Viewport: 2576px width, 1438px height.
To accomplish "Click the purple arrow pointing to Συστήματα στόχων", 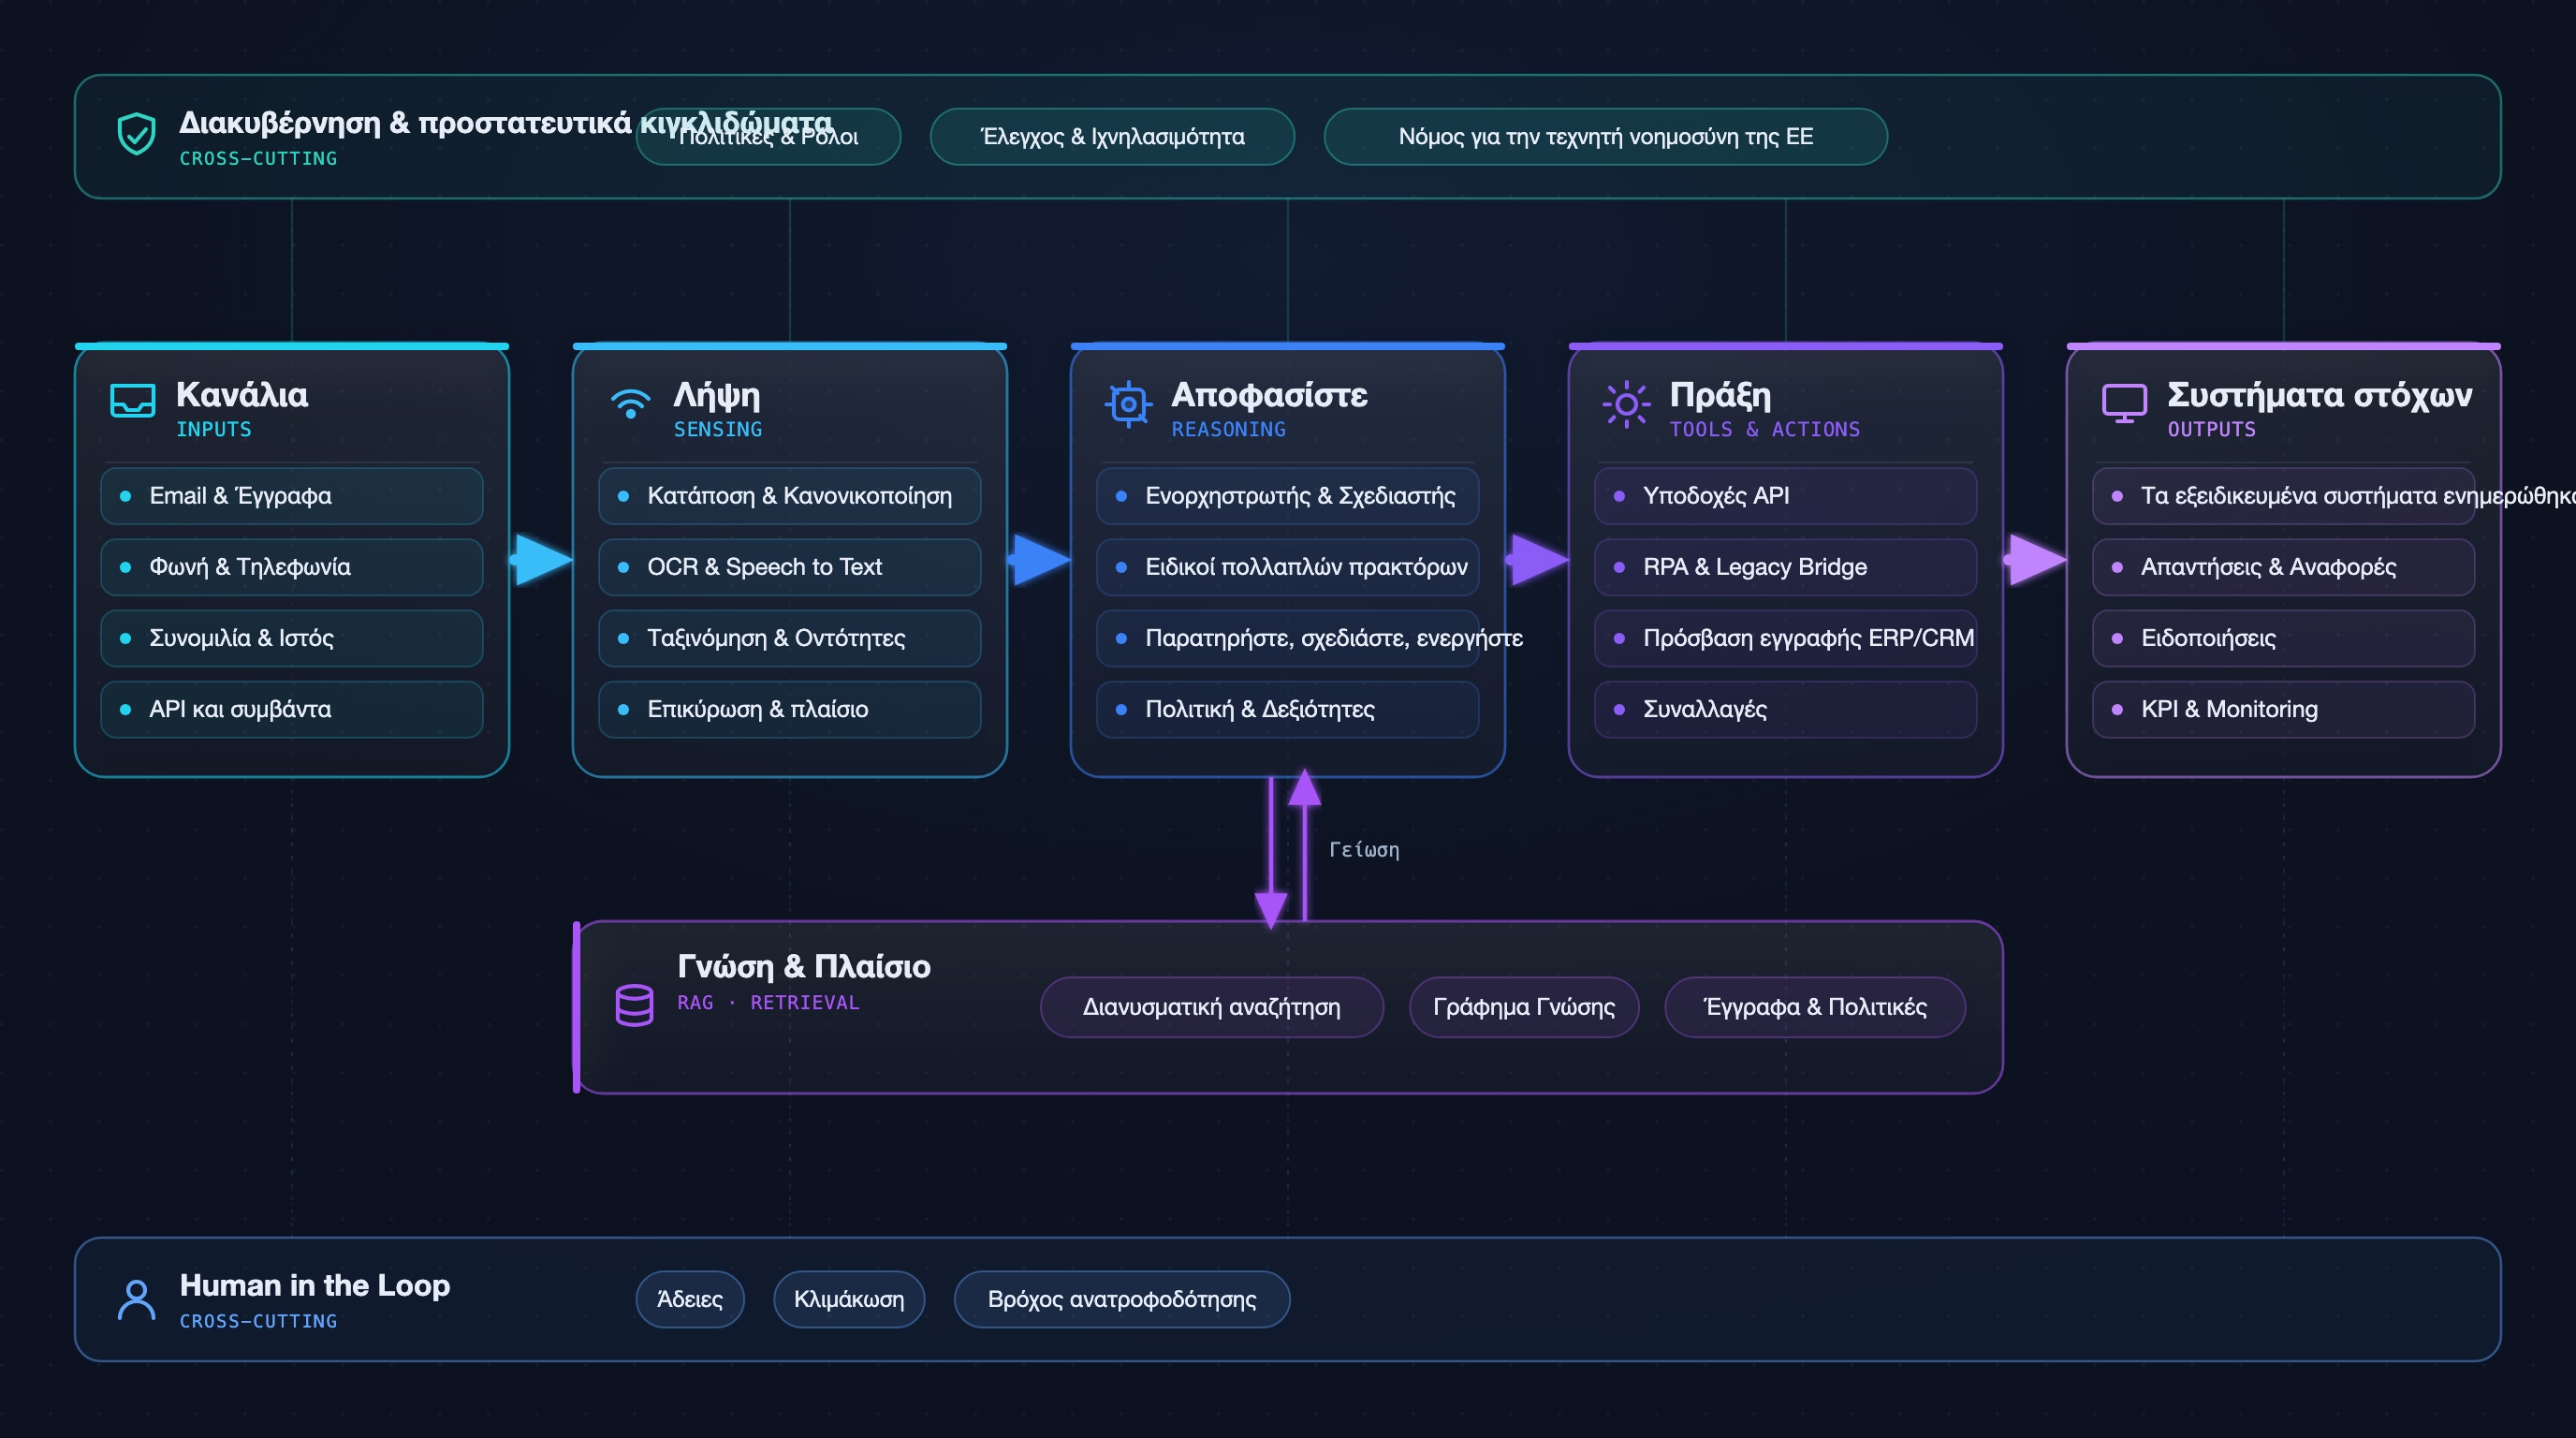I will [2035, 559].
